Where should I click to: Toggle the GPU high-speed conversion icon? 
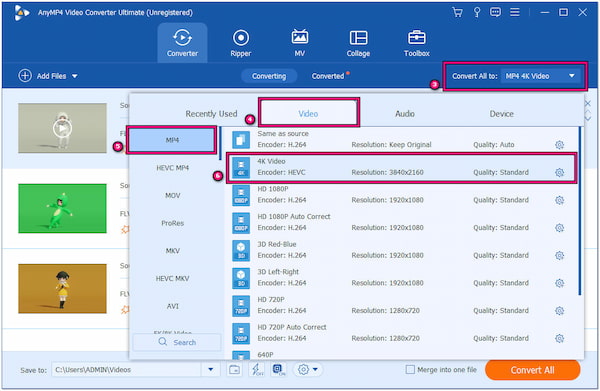[279, 370]
